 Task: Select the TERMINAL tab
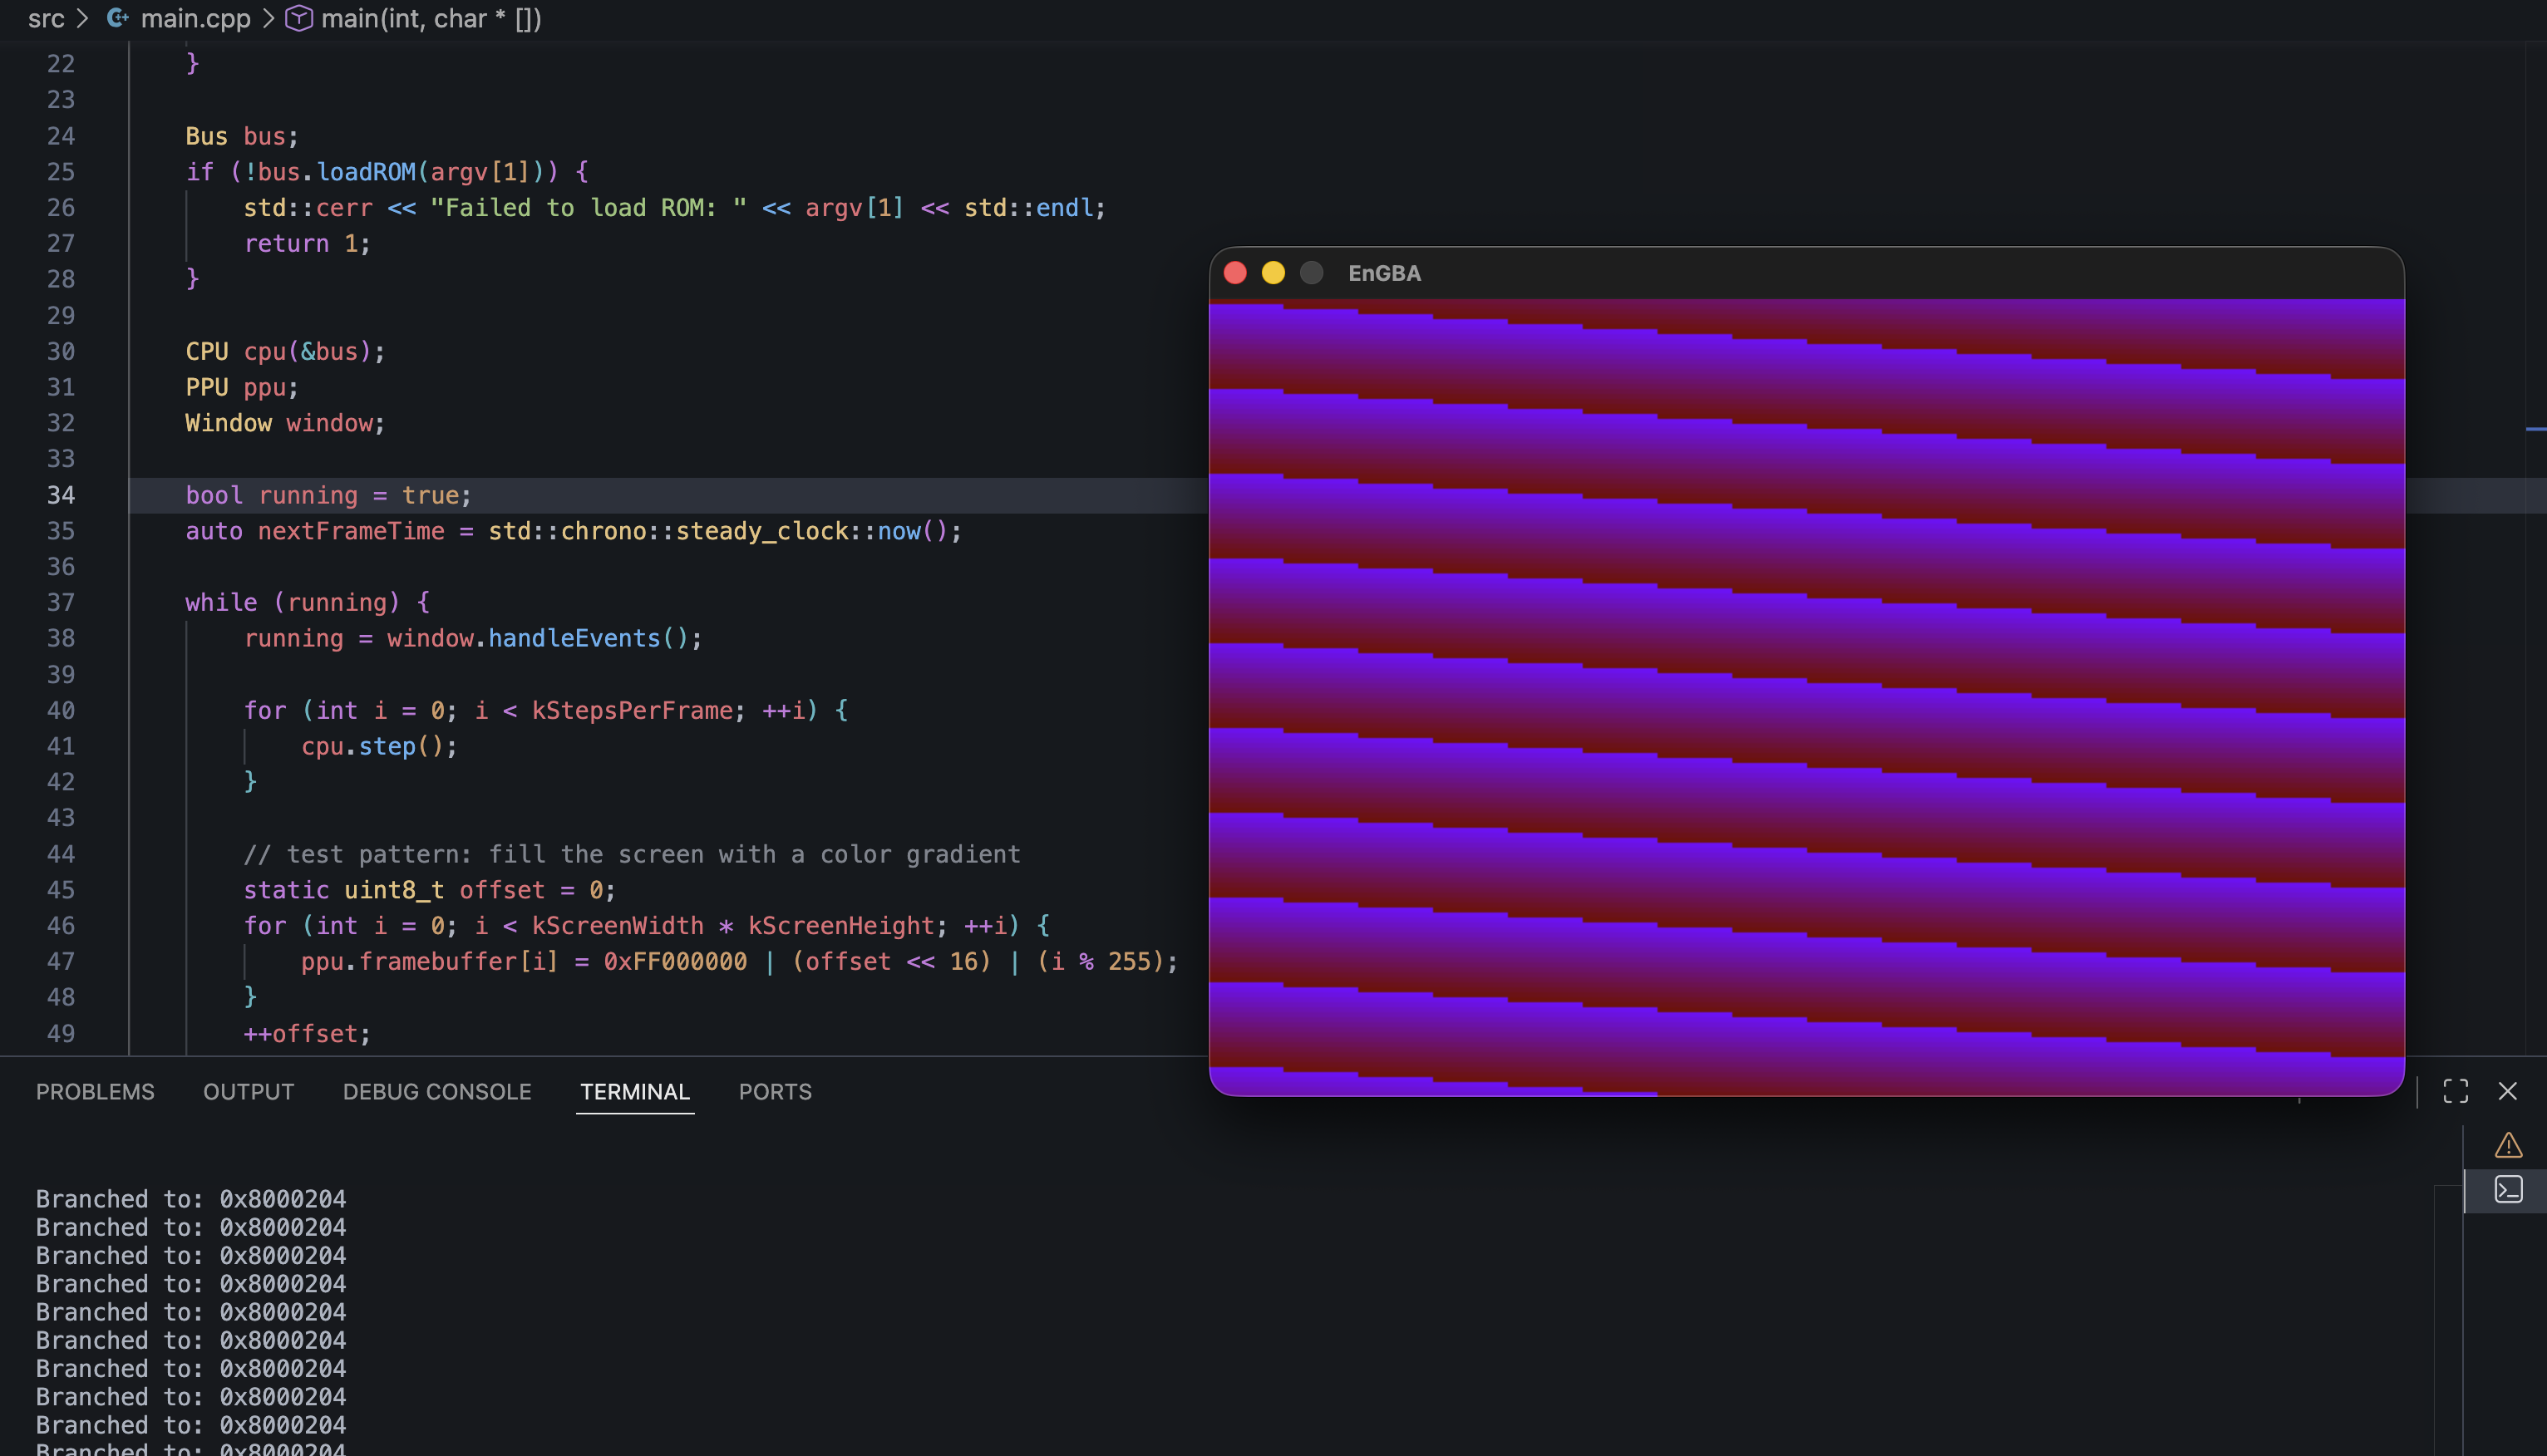pyautogui.click(x=635, y=1092)
